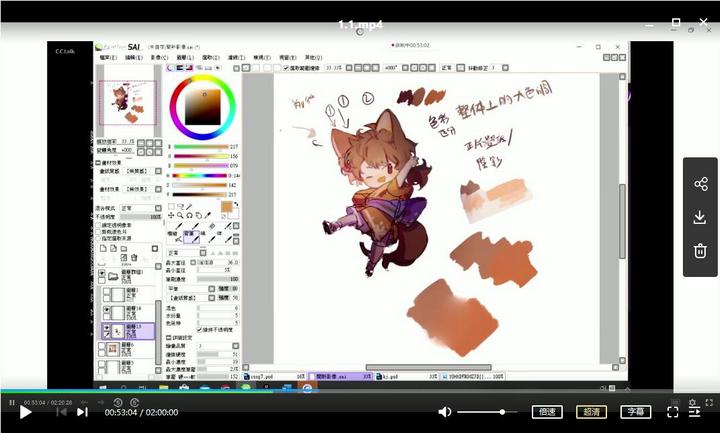Click the large play button of the video player
The height and width of the screenshot is (433, 720).
click(25, 412)
